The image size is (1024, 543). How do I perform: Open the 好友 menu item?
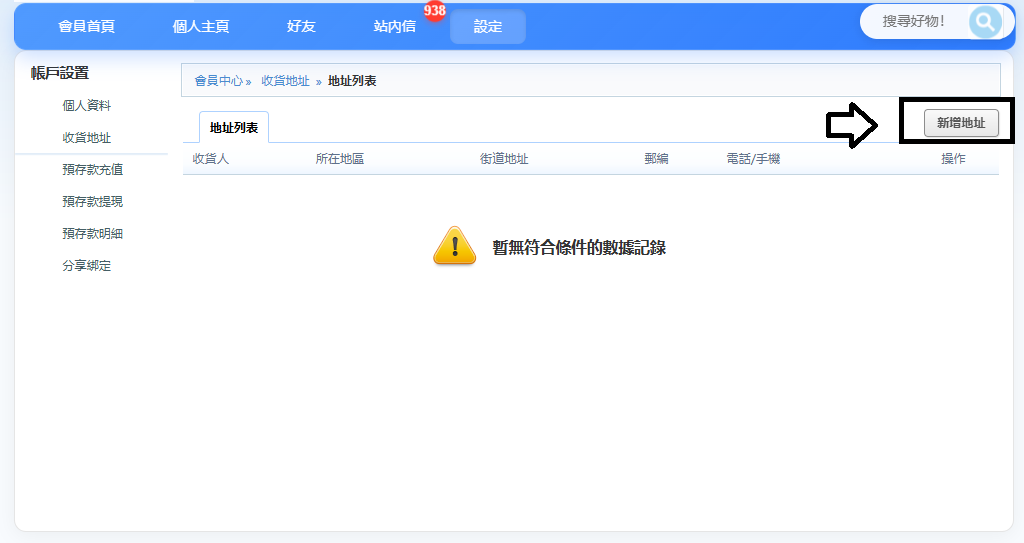pyautogui.click(x=301, y=27)
